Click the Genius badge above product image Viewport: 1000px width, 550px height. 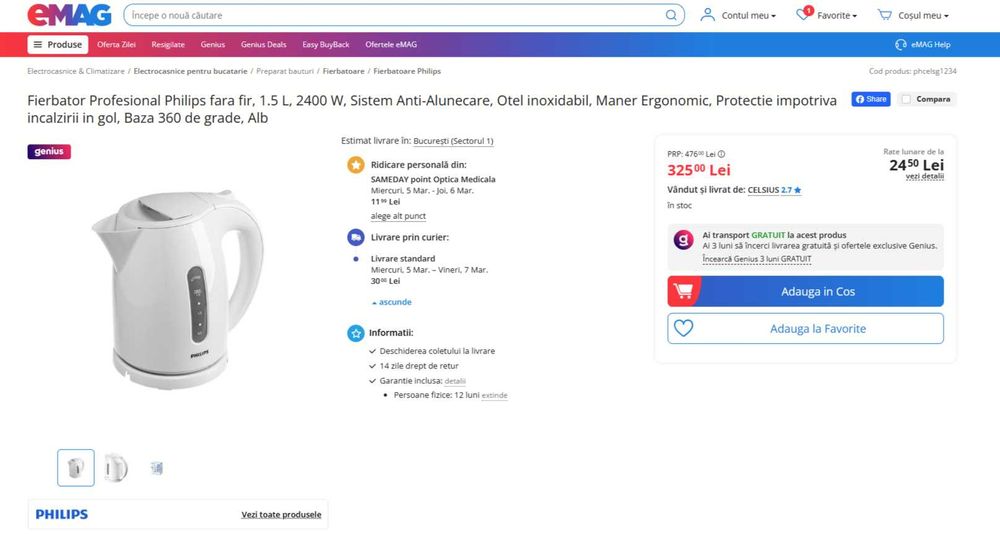(x=49, y=152)
